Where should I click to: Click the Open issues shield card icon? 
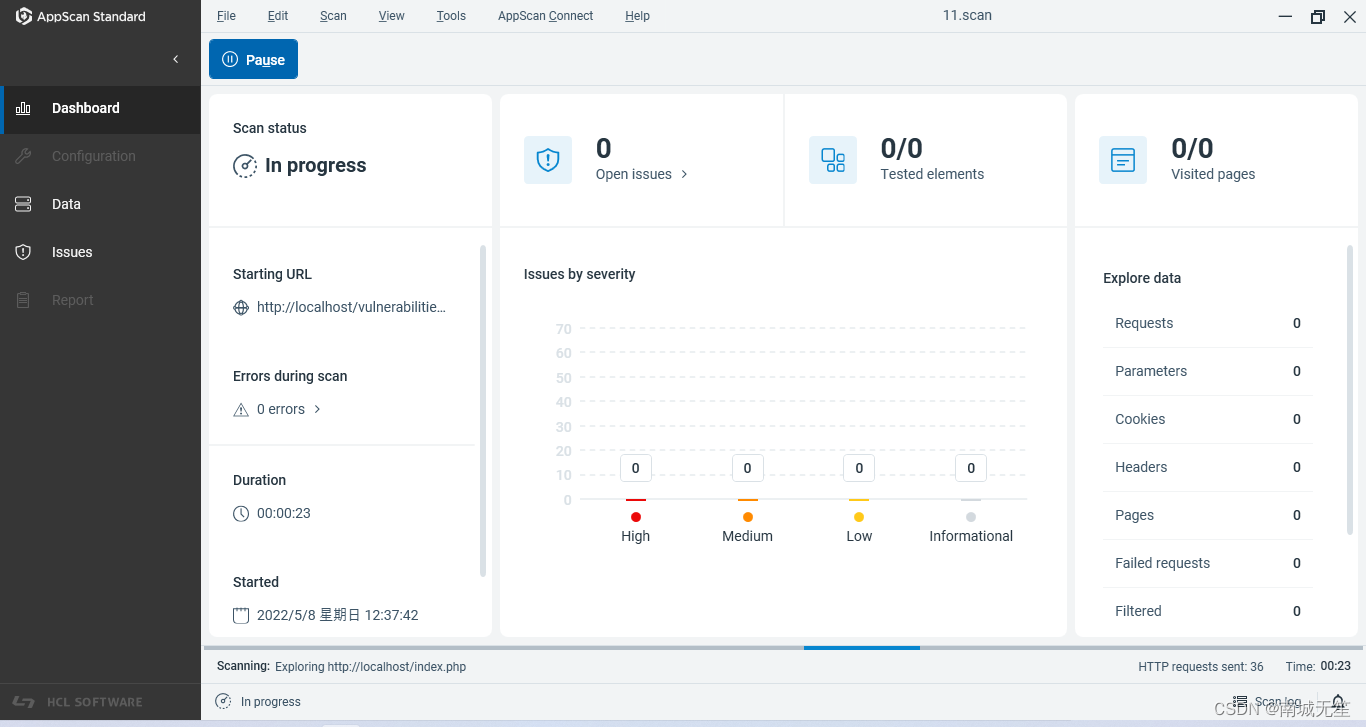click(x=548, y=160)
